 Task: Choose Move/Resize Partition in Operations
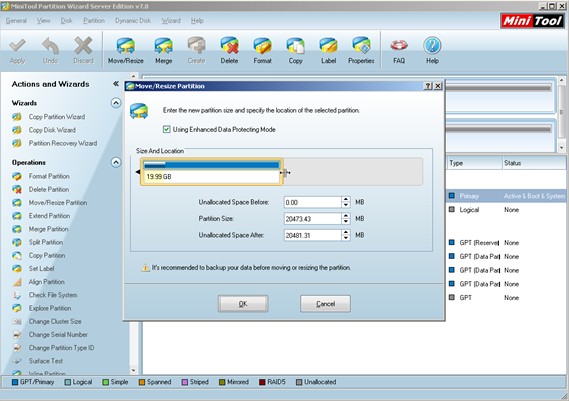[58, 202]
